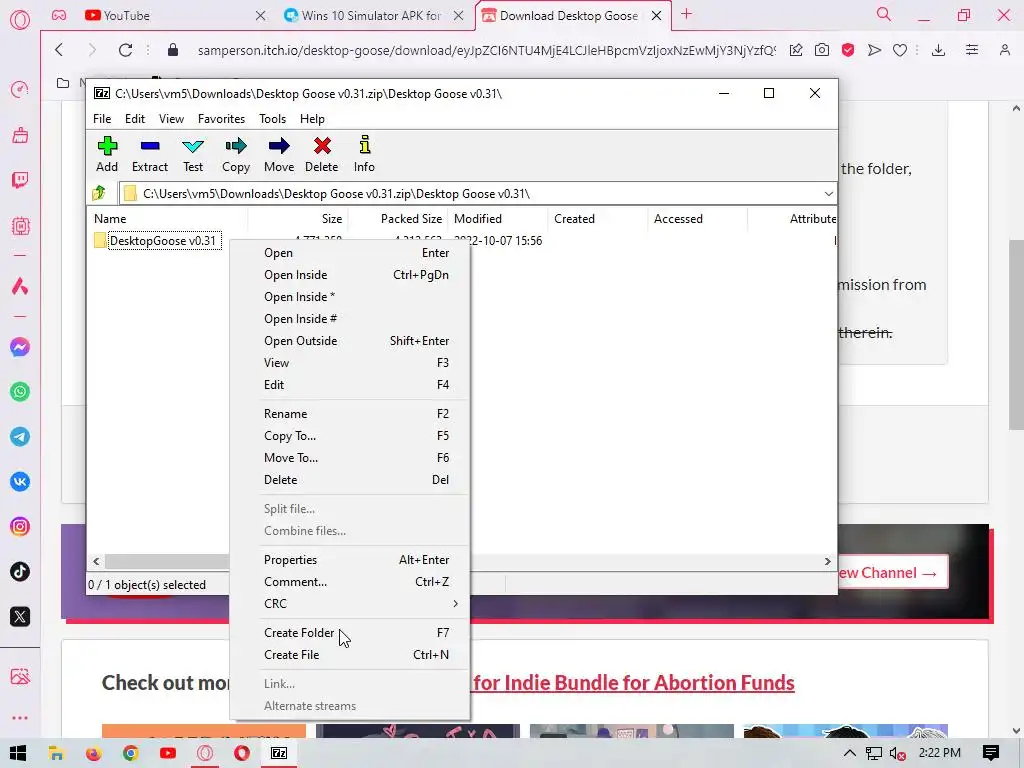The width and height of the screenshot is (1024, 768).
Task: Open the browser downloads icon
Action: pyautogui.click(x=938, y=50)
